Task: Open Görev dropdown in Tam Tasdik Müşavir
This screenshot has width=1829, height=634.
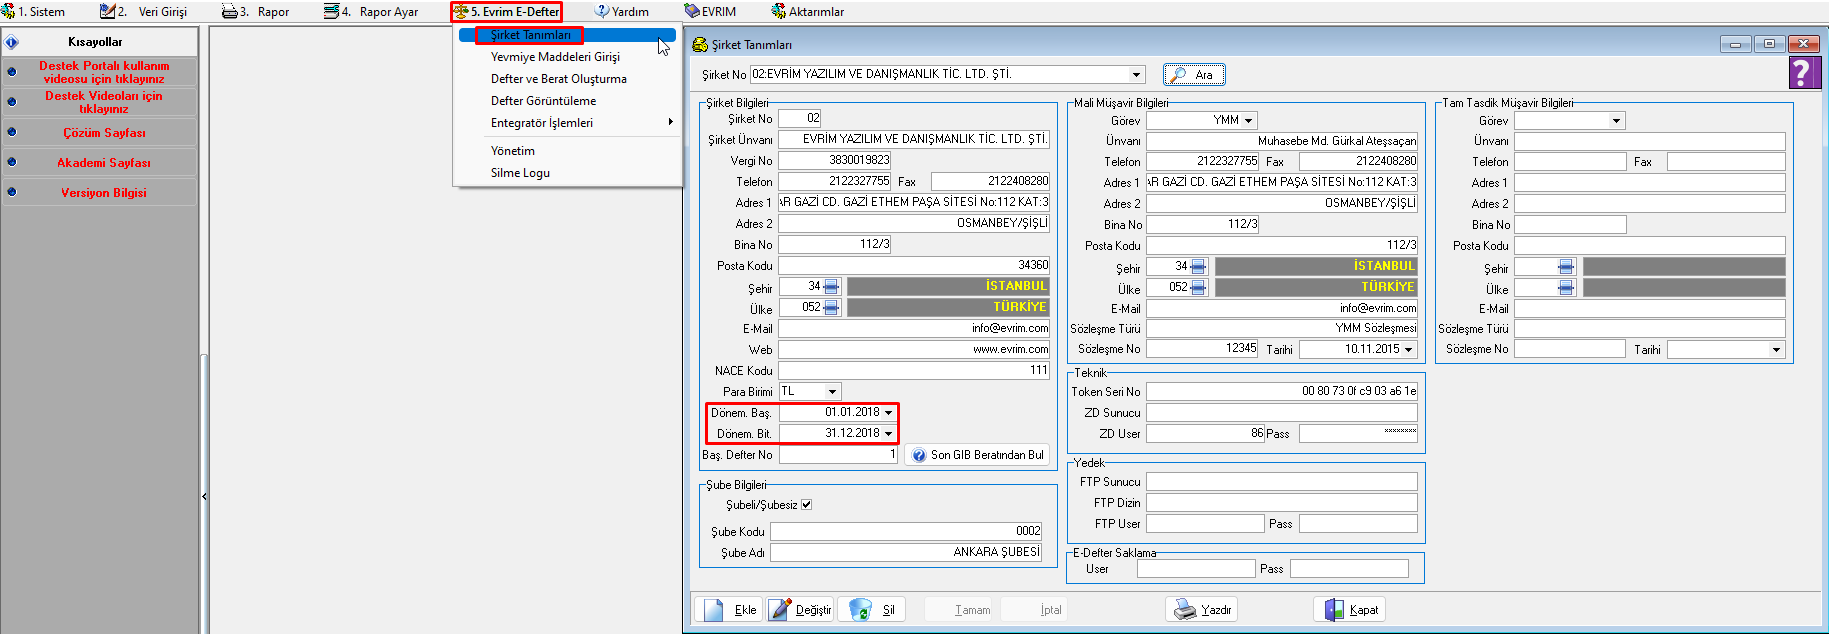Action: [x=1616, y=121]
